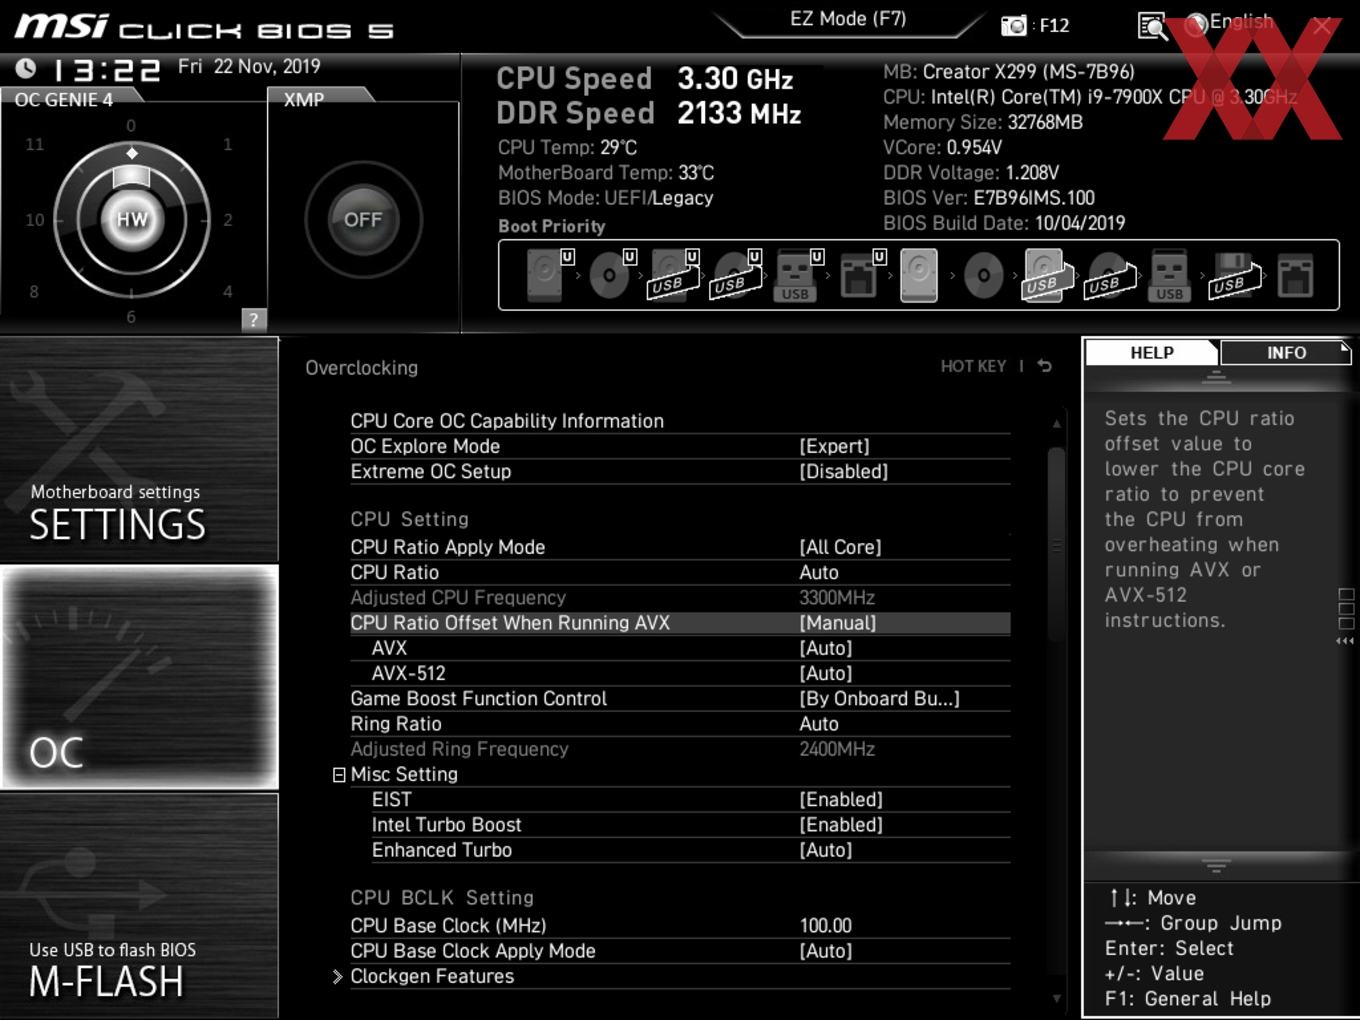Viewport: 1360px width, 1020px height.
Task: Toggle Extreme OC Setup Disabled value
Action: pyautogui.click(x=844, y=471)
